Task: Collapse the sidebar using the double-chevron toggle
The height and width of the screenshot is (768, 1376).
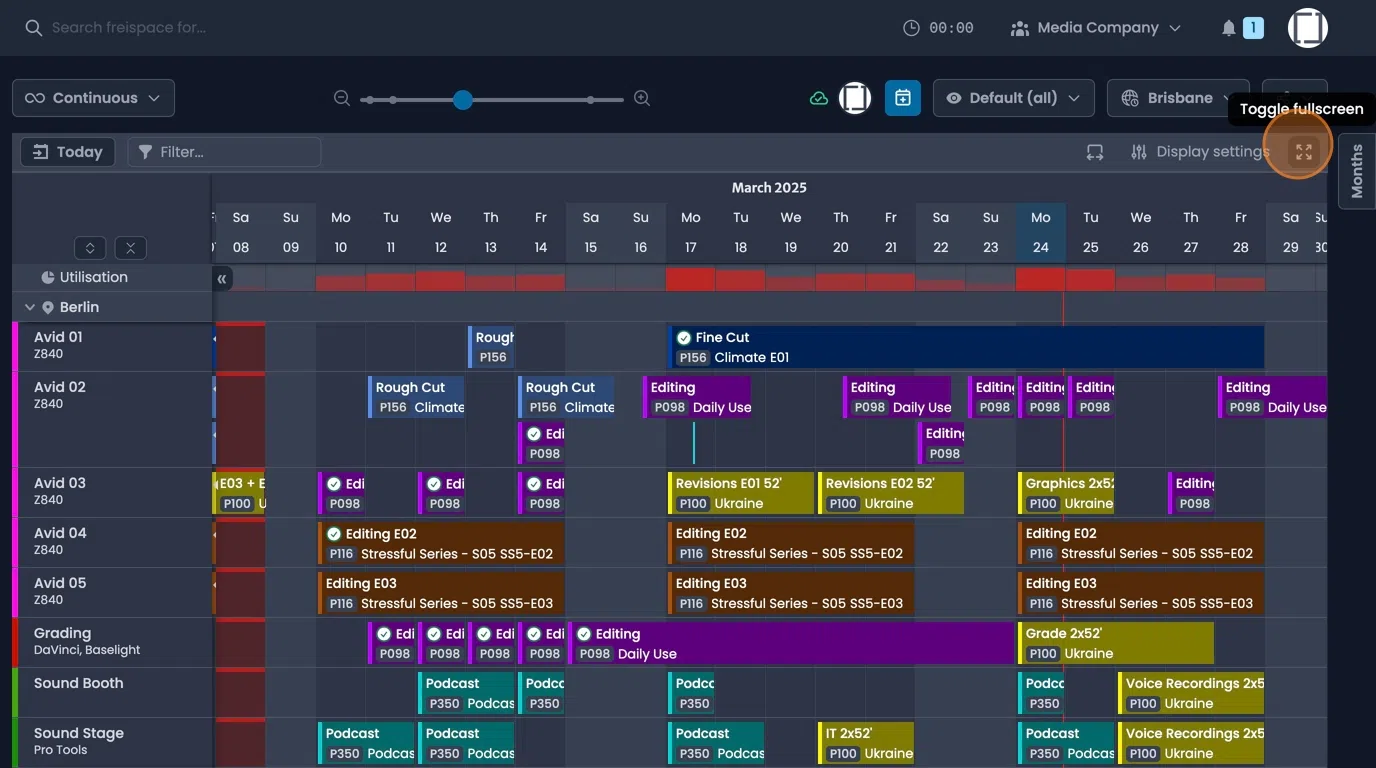Action: 223,280
